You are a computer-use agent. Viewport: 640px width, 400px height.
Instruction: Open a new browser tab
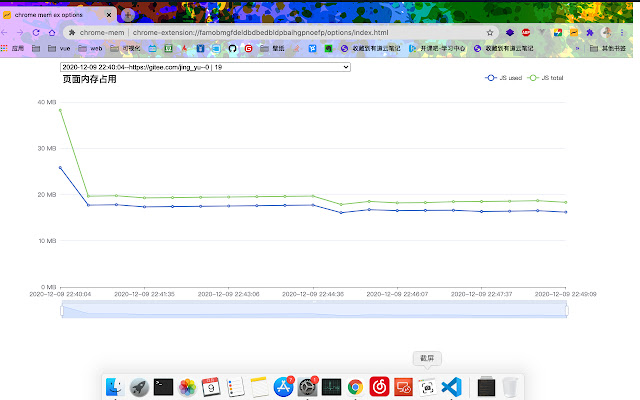(x=128, y=15)
